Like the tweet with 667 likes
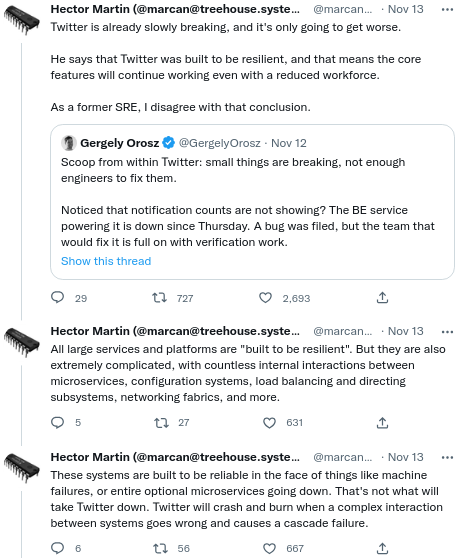457x558 pixels. (x=269, y=548)
